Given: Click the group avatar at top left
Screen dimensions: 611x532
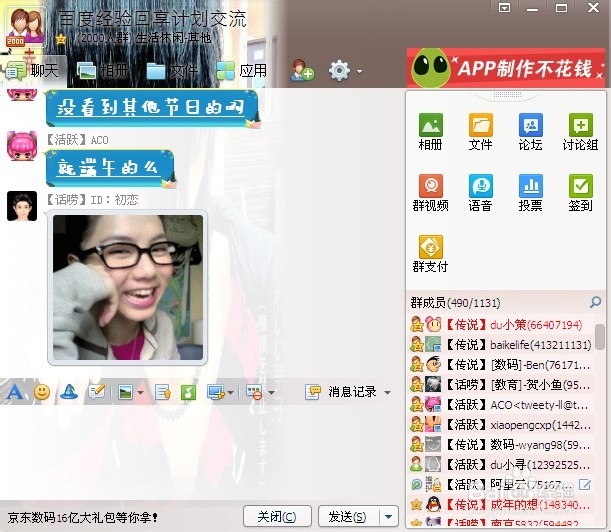Looking at the screenshot, I should pyautogui.click(x=25, y=27).
